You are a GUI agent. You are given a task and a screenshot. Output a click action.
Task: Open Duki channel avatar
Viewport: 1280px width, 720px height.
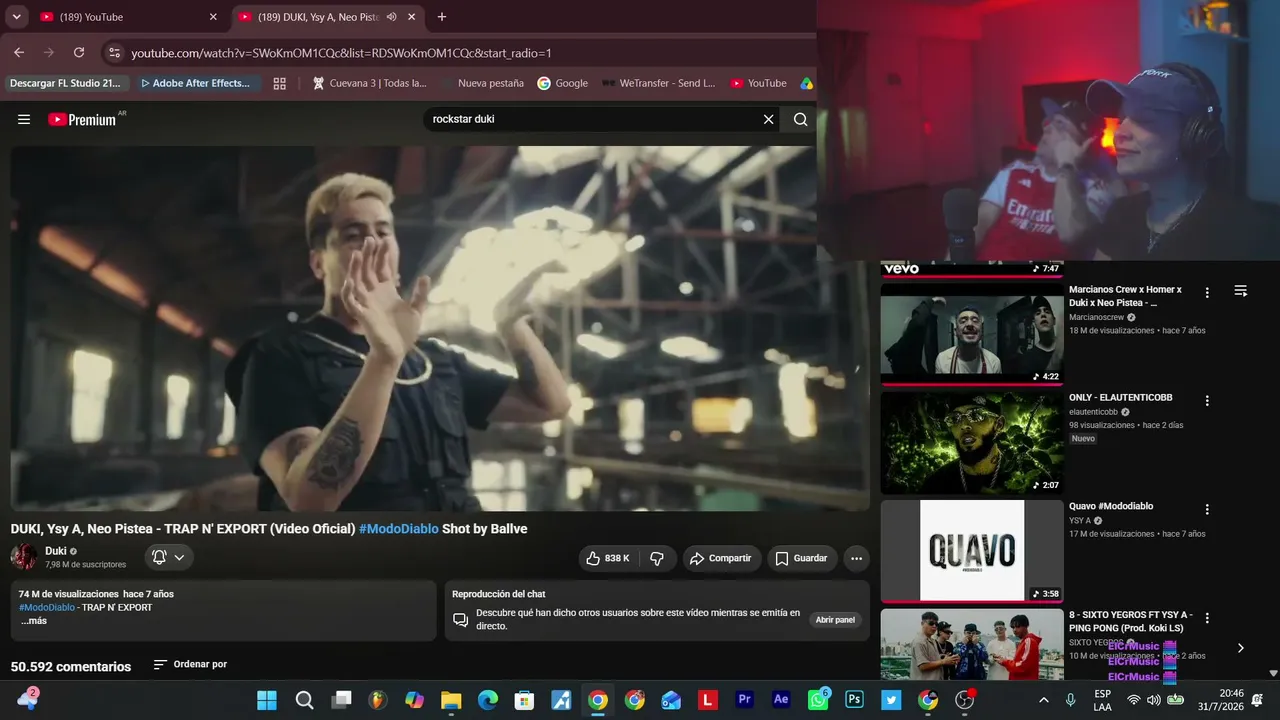pos(24,557)
